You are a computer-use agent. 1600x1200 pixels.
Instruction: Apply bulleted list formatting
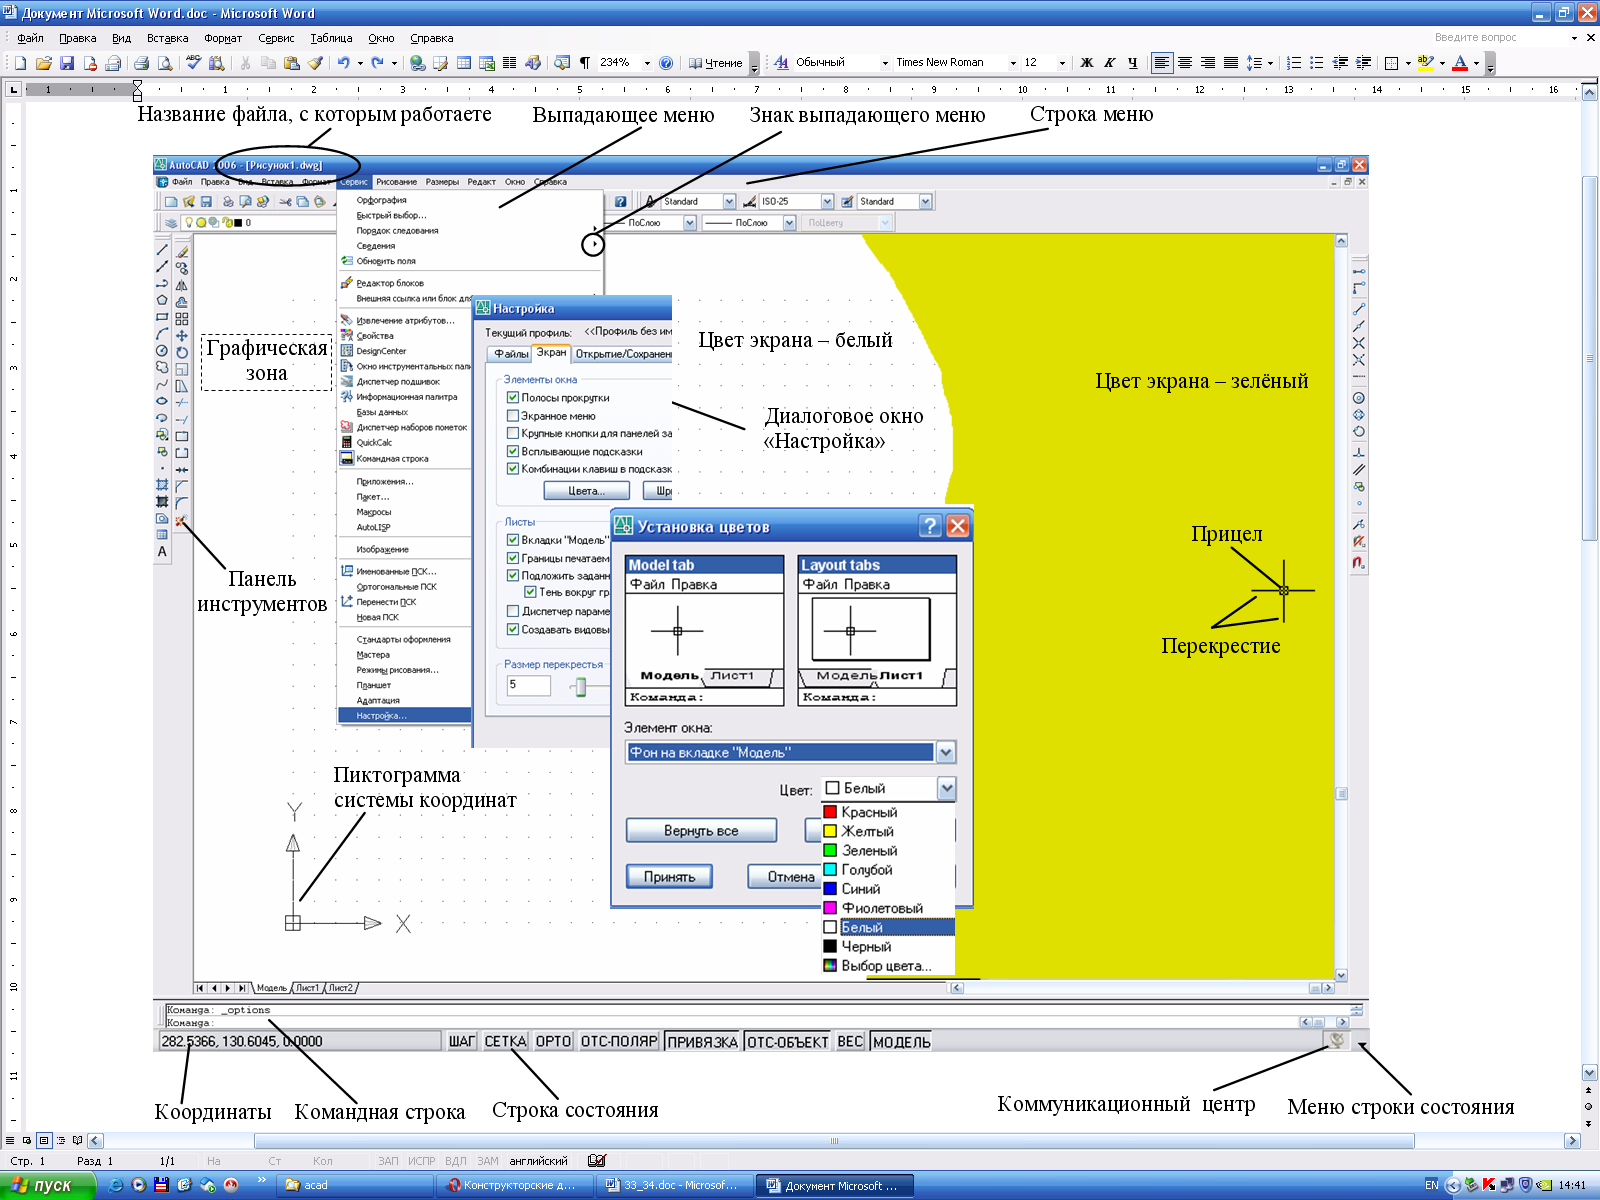1317,63
